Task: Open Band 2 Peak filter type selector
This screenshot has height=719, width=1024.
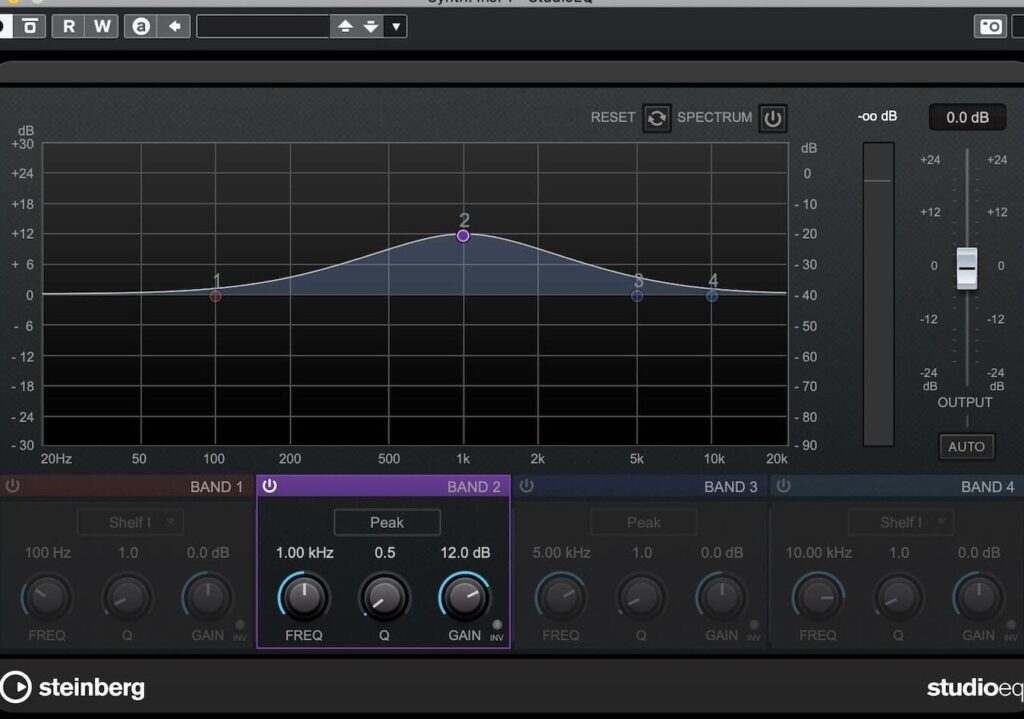Action: click(387, 522)
